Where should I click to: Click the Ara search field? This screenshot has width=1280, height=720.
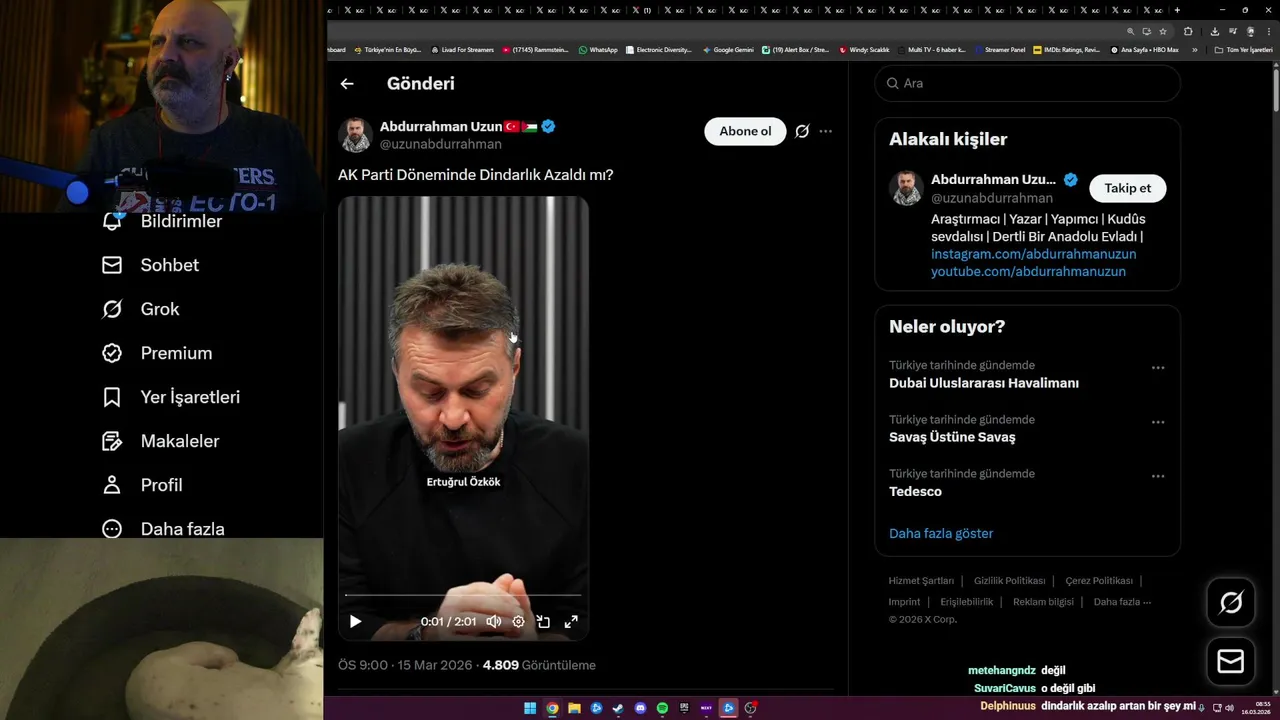pyautogui.click(x=1028, y=83)
